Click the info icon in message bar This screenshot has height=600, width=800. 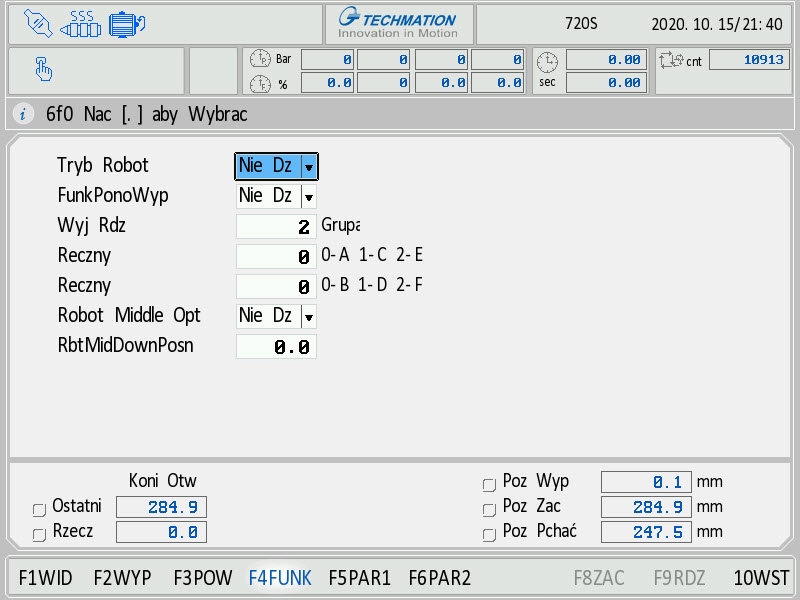pos(24,114)
